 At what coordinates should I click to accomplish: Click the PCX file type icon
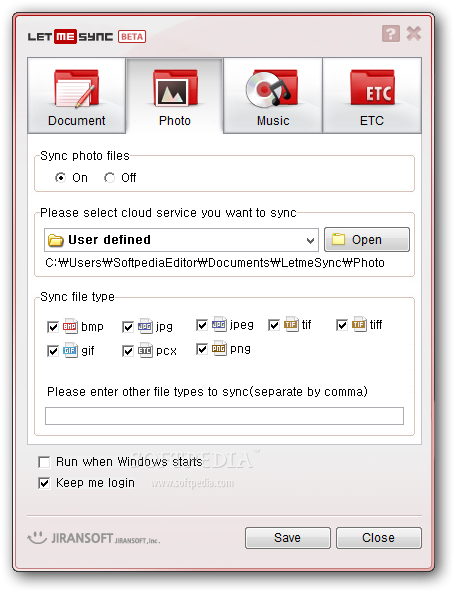pos(145,350)
